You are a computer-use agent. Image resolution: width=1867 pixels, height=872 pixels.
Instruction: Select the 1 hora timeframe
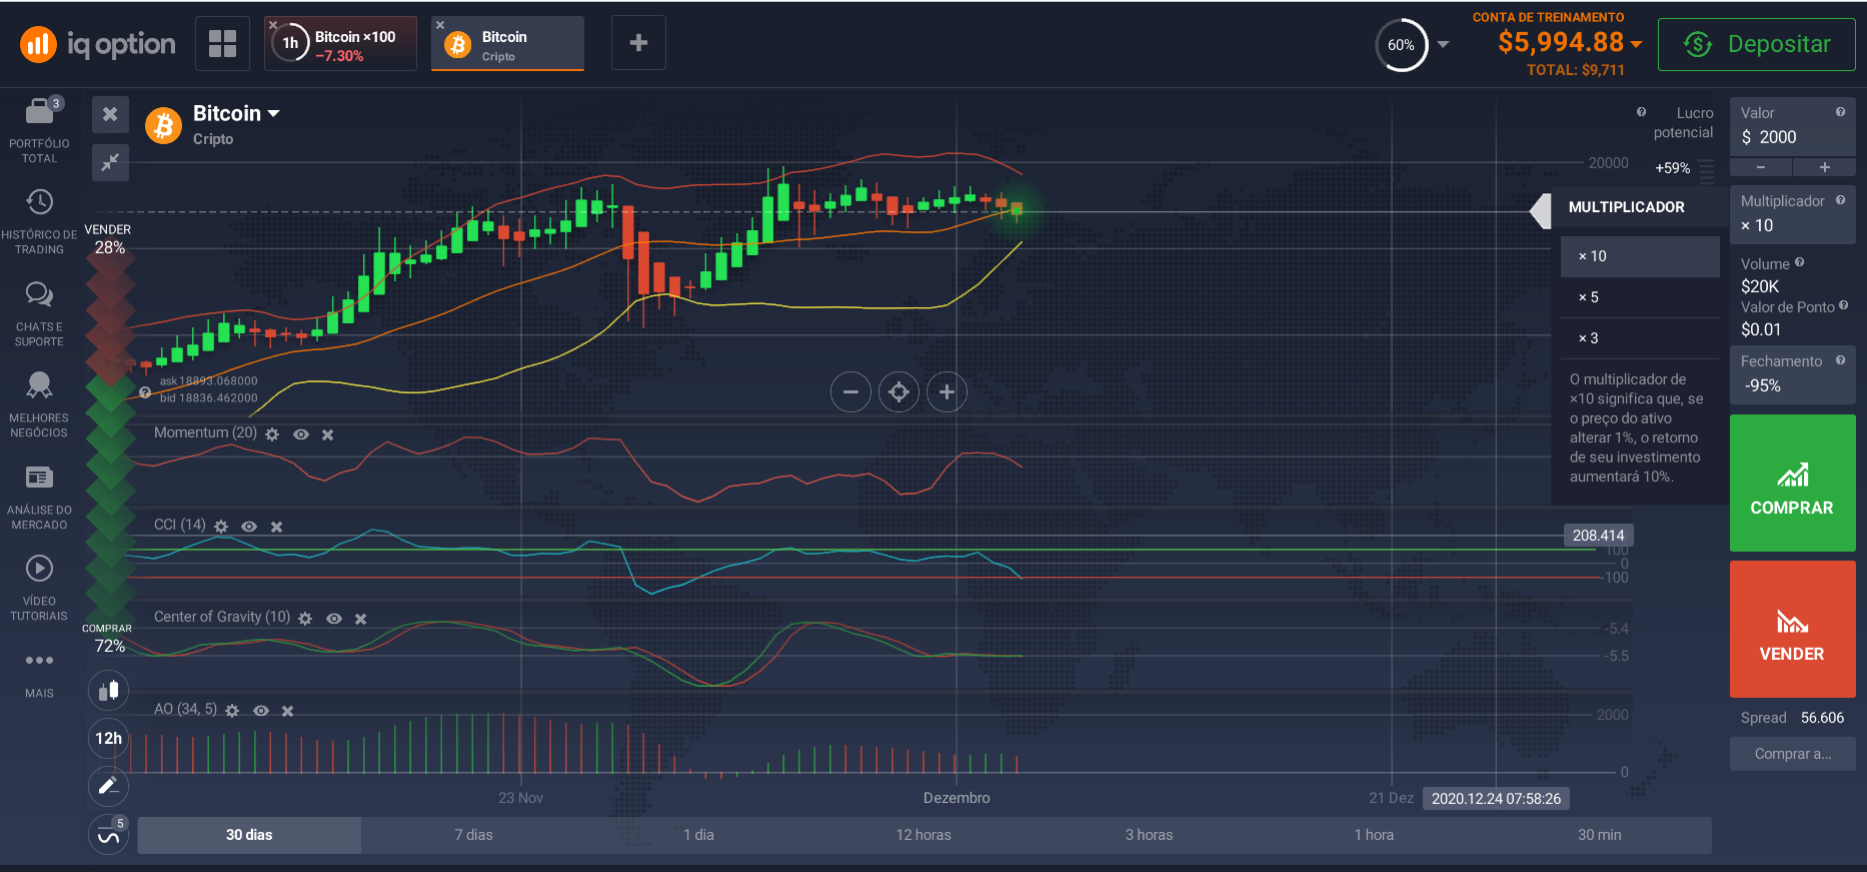[1374, 835]
